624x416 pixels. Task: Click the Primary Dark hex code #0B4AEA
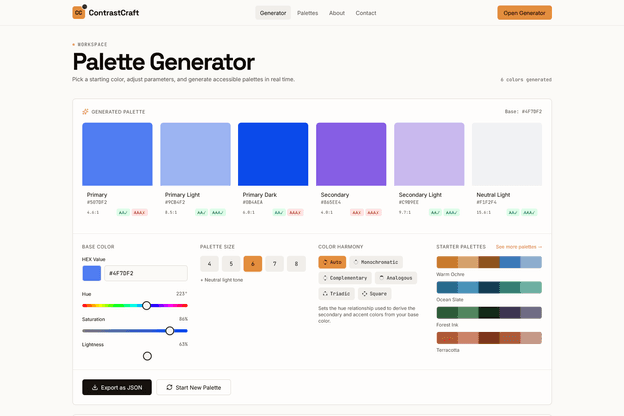pyautogui.click(x=253, y=202)
